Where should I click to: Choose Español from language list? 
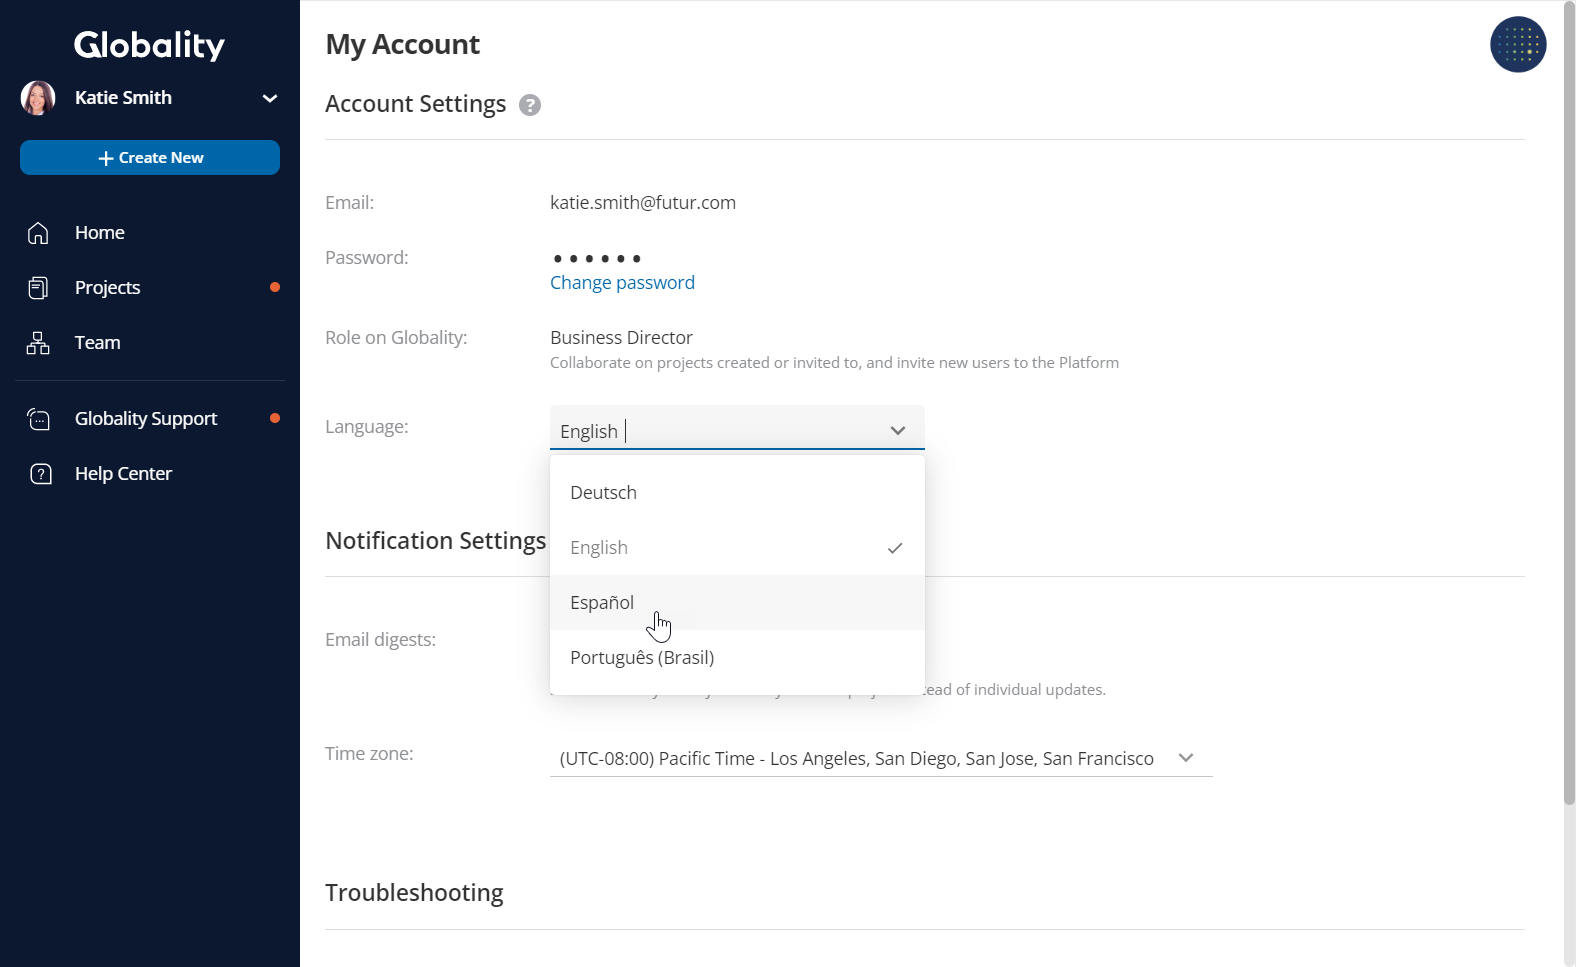click(x=737, y=603)
